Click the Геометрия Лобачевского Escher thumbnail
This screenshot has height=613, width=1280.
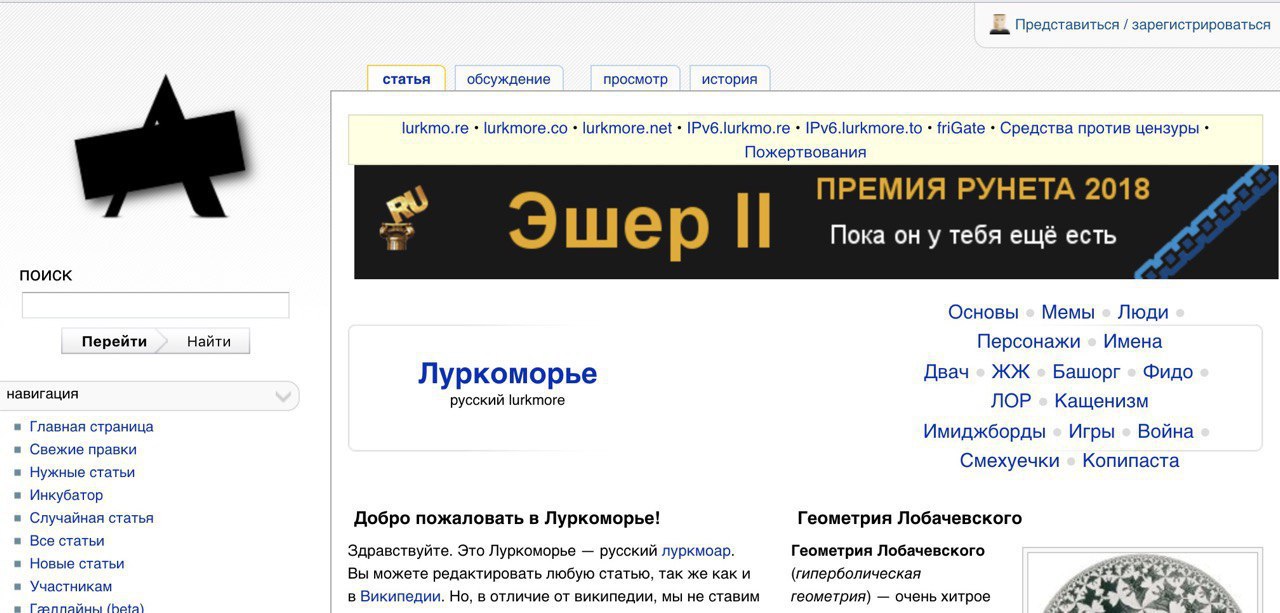(1142, 582)
